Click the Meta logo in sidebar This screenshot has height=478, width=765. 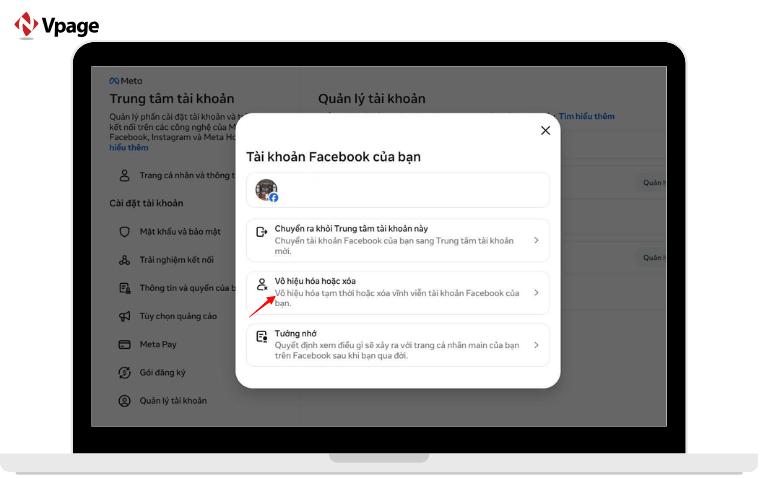pyautogui.click(x=126, y=81)
